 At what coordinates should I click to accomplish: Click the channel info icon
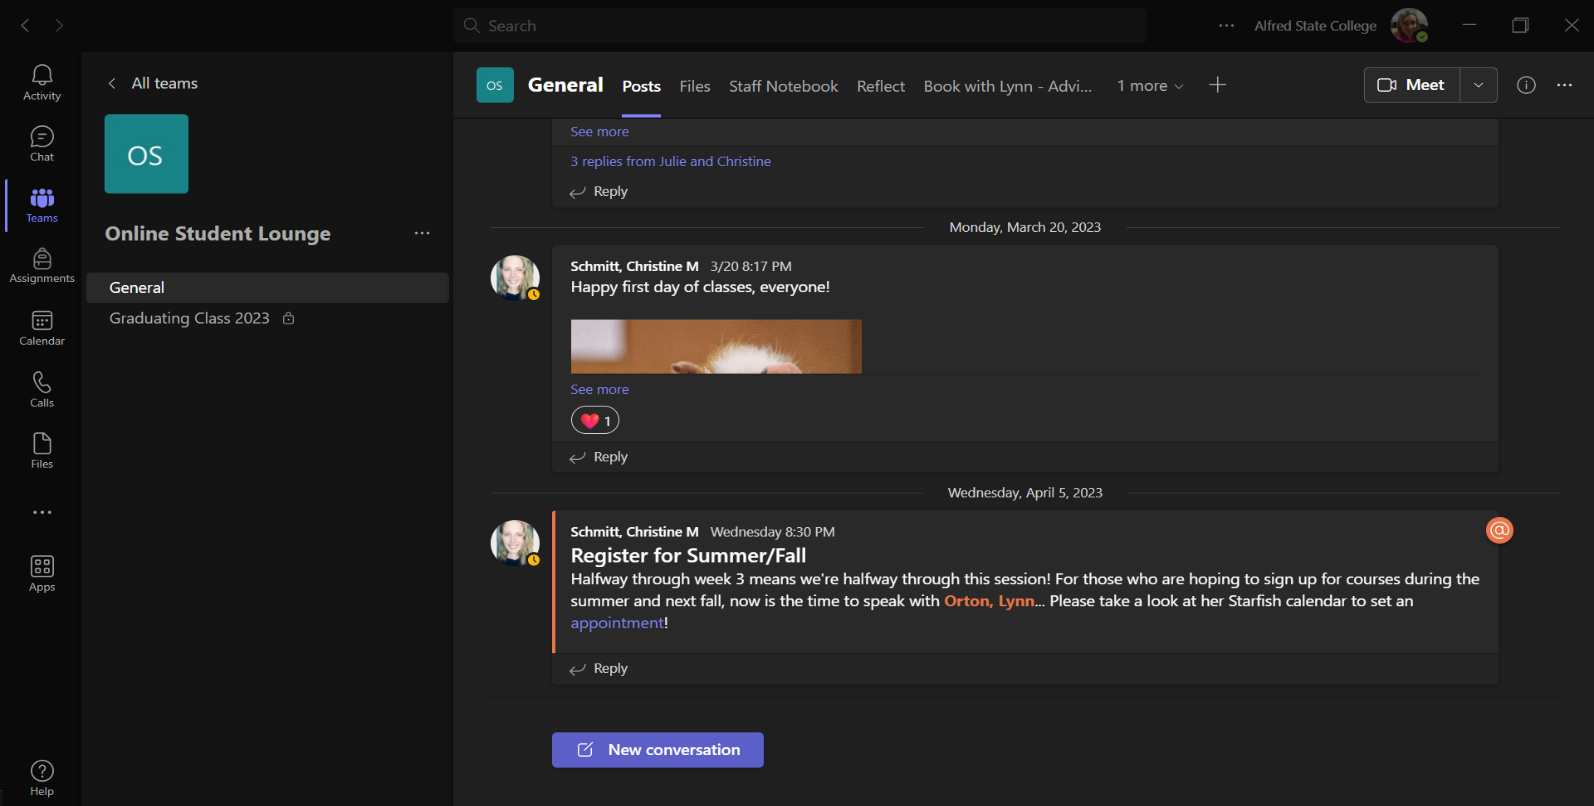[1526, 85]
